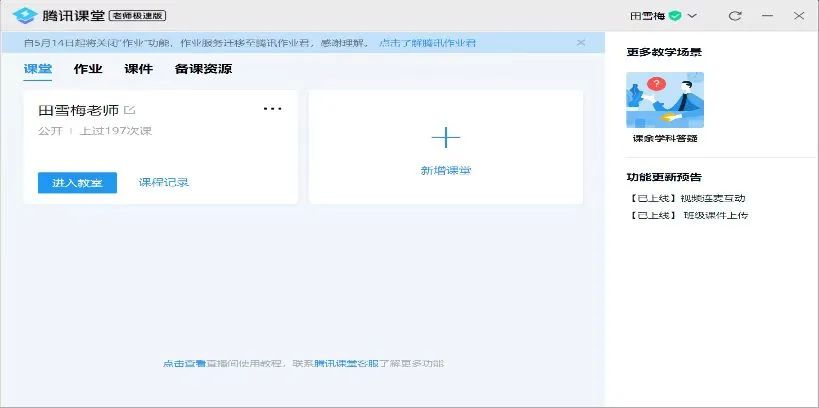
Task: Click the plus icon to add classroom
Action: (446, 138)
